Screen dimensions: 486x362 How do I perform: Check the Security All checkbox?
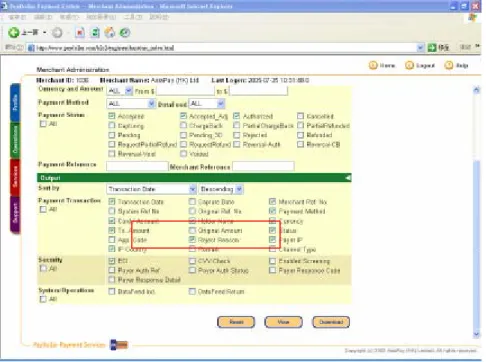(43, 269)
